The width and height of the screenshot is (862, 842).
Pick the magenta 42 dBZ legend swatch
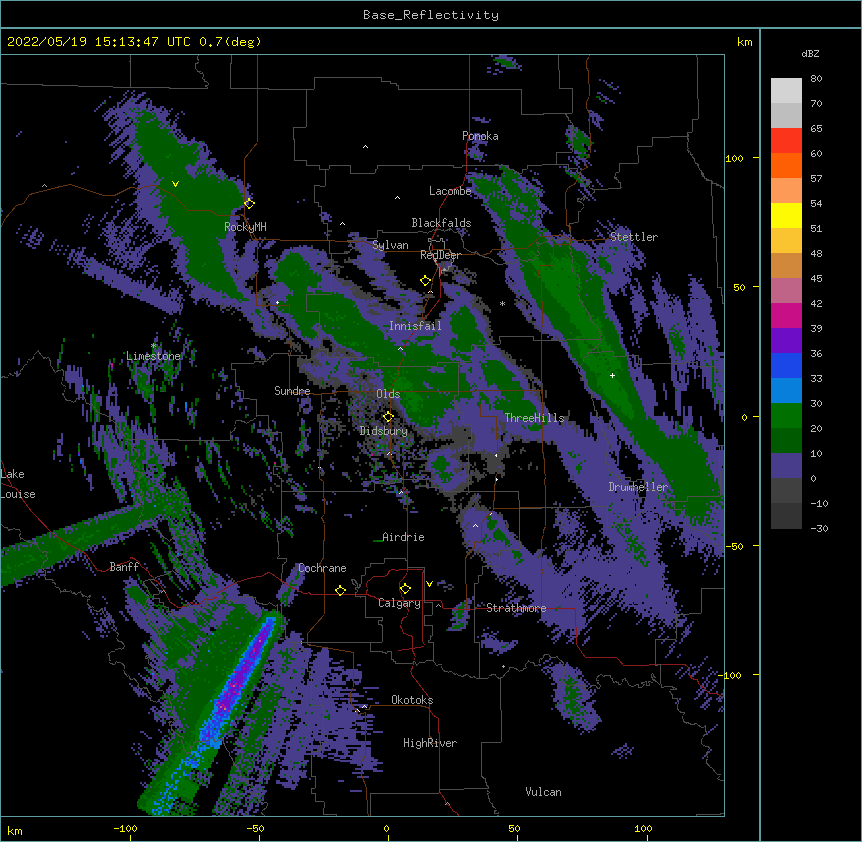786,315
